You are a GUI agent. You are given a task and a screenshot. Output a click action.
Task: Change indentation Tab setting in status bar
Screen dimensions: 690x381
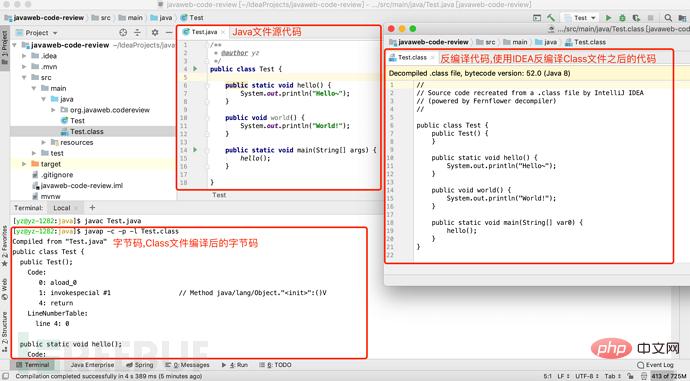(612, 376)
